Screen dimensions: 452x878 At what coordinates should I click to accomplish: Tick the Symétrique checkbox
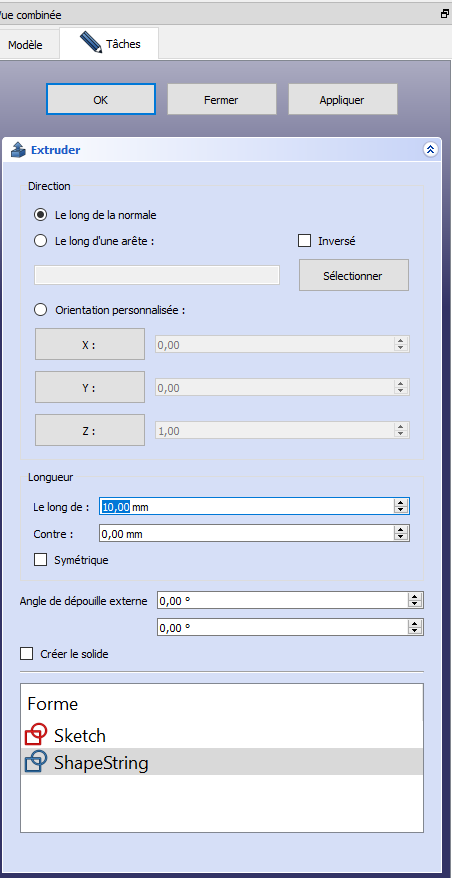click(x=40, y=559)
